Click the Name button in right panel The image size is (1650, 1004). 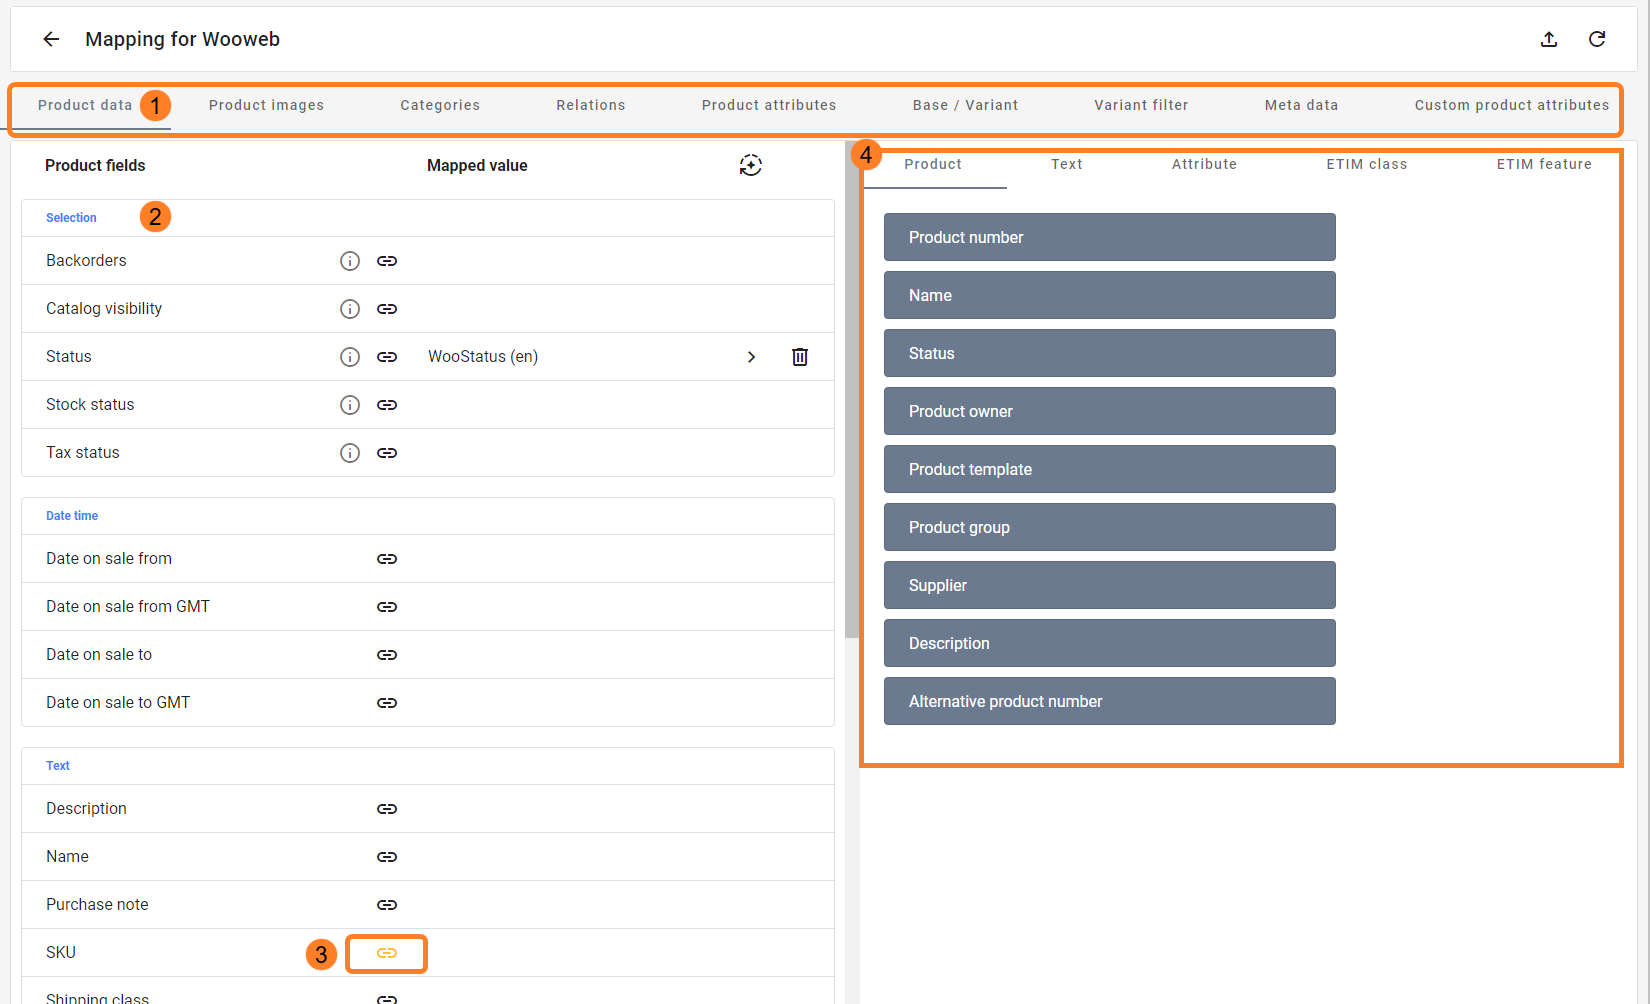coord(1110,295)
